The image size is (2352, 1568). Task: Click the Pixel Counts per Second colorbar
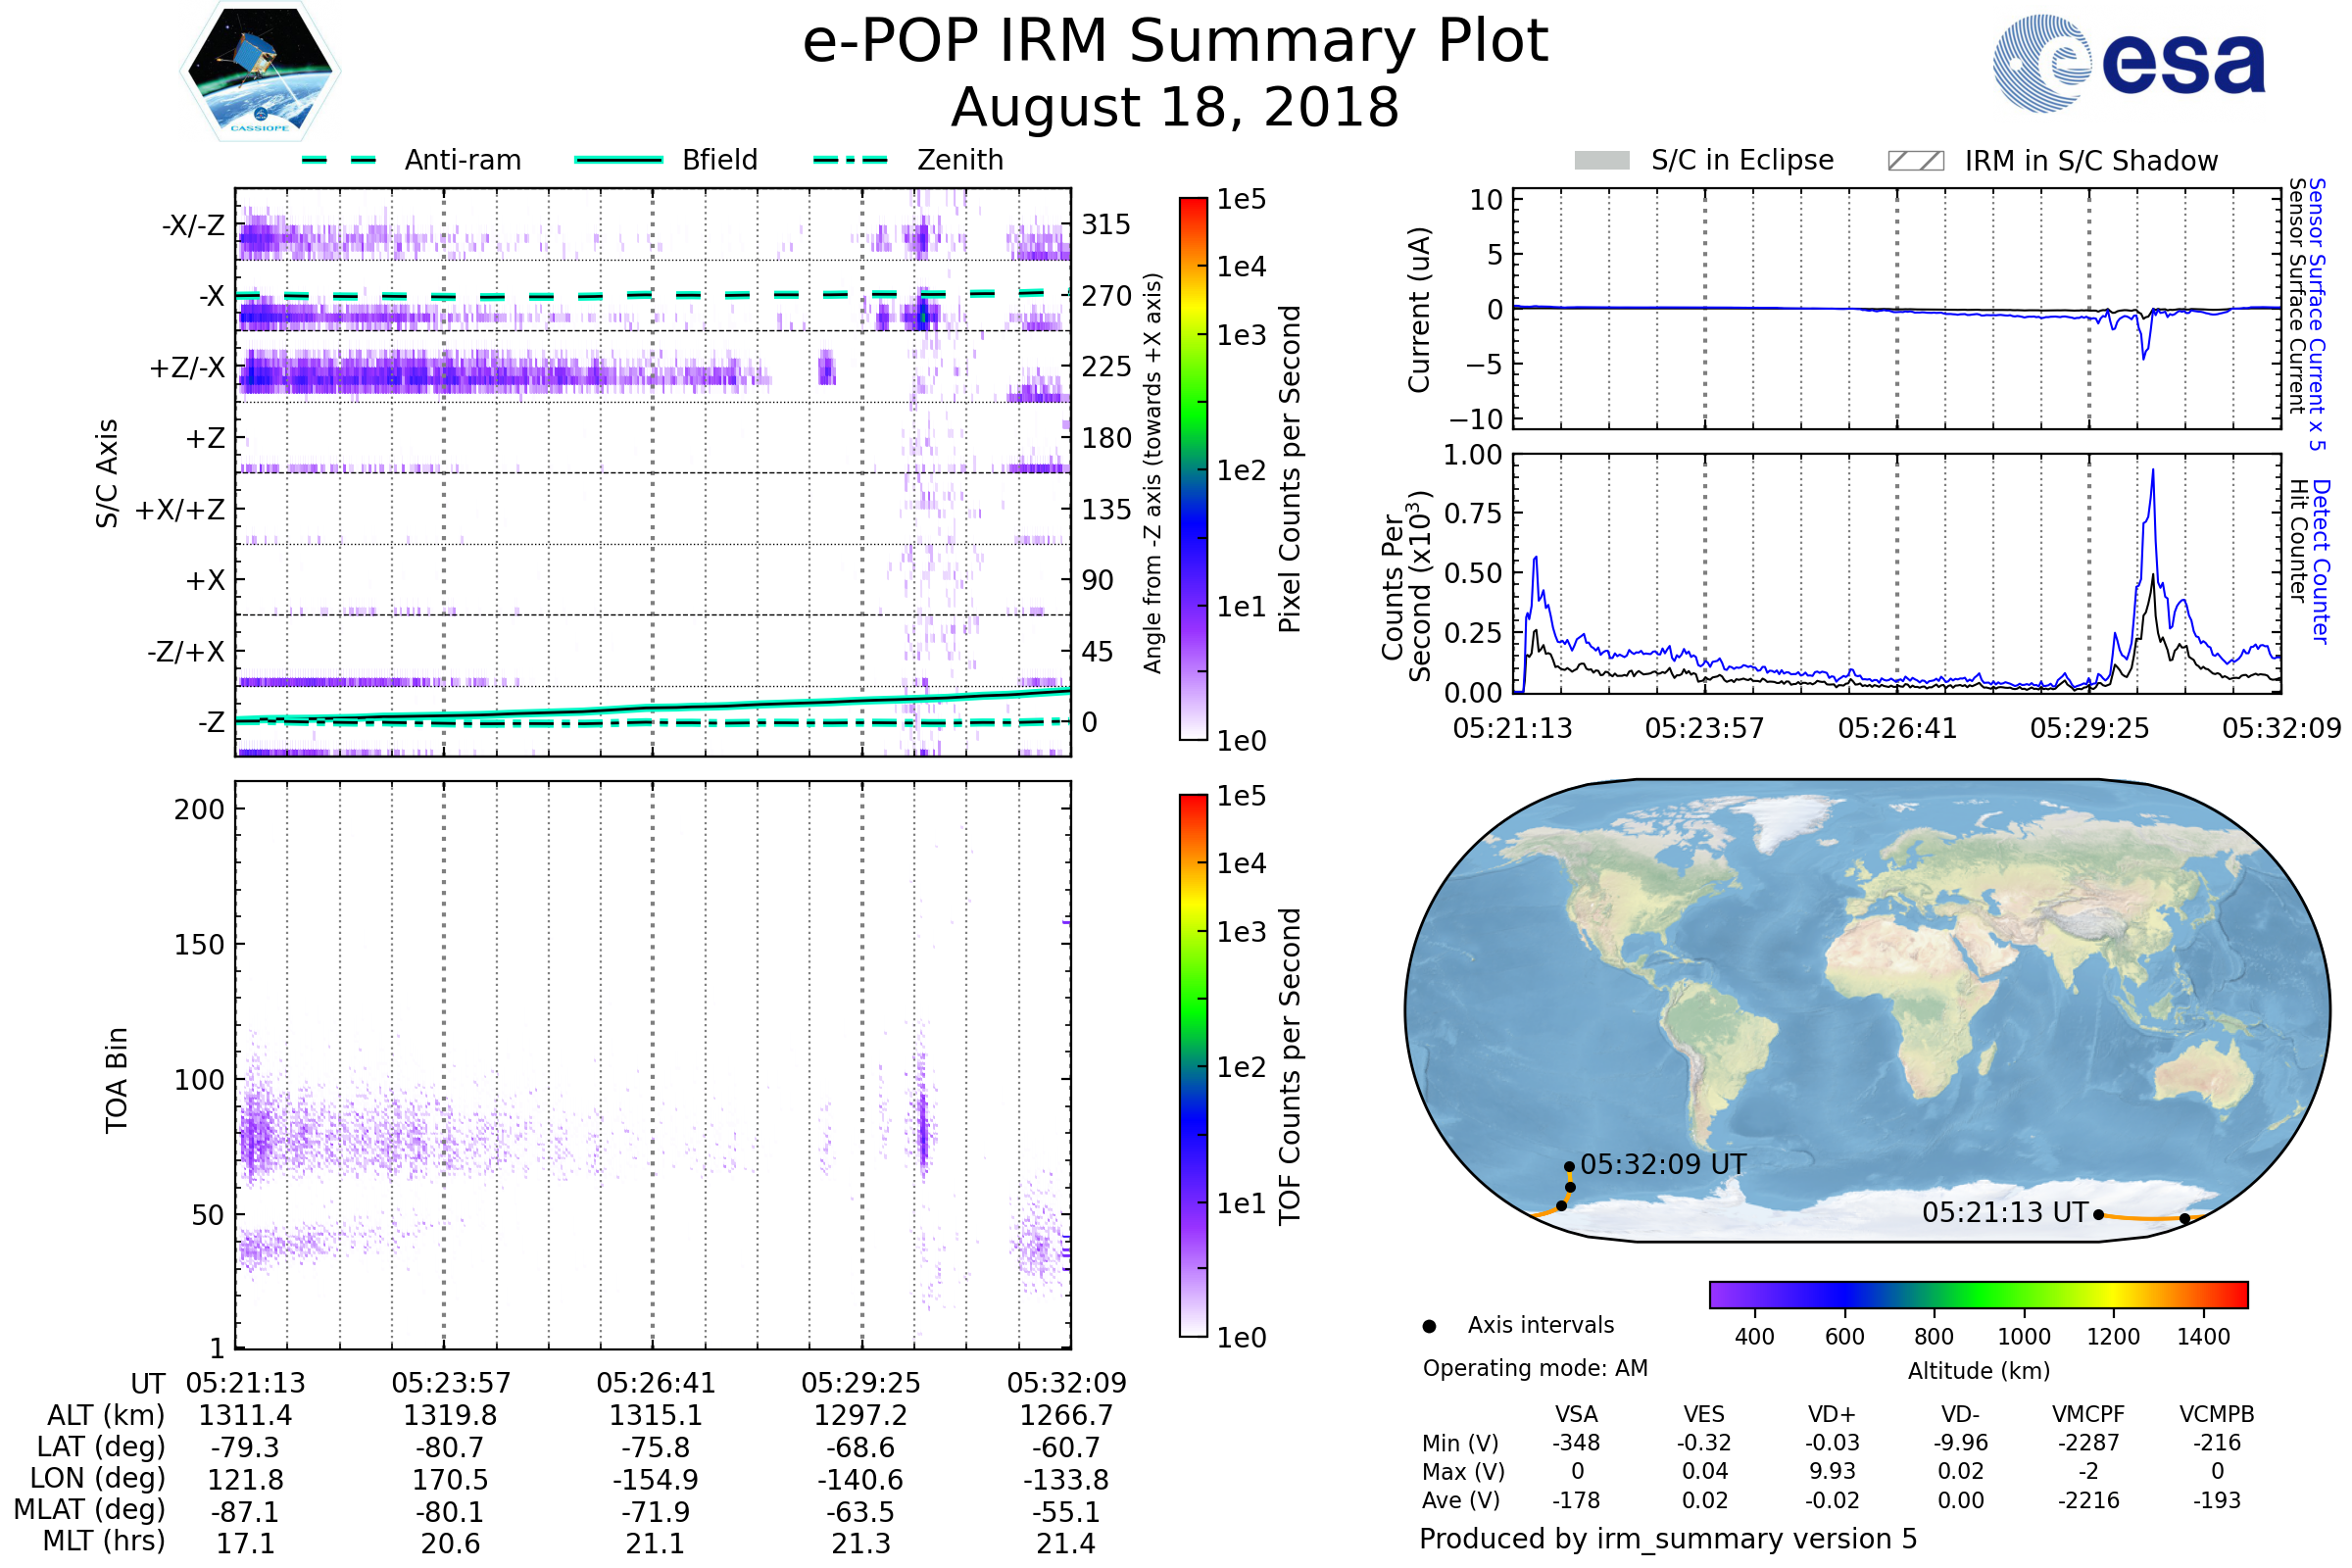pos(1193,468)
